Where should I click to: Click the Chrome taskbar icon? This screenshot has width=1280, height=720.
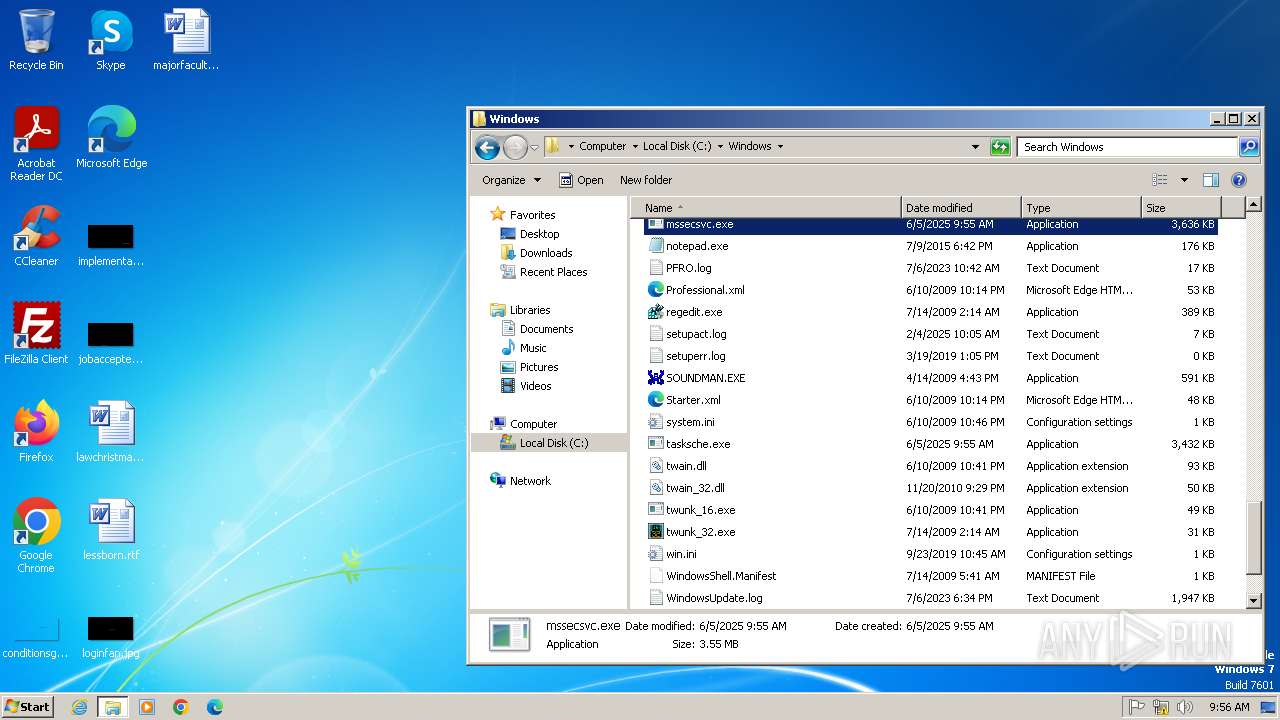(x=181, y=707)
